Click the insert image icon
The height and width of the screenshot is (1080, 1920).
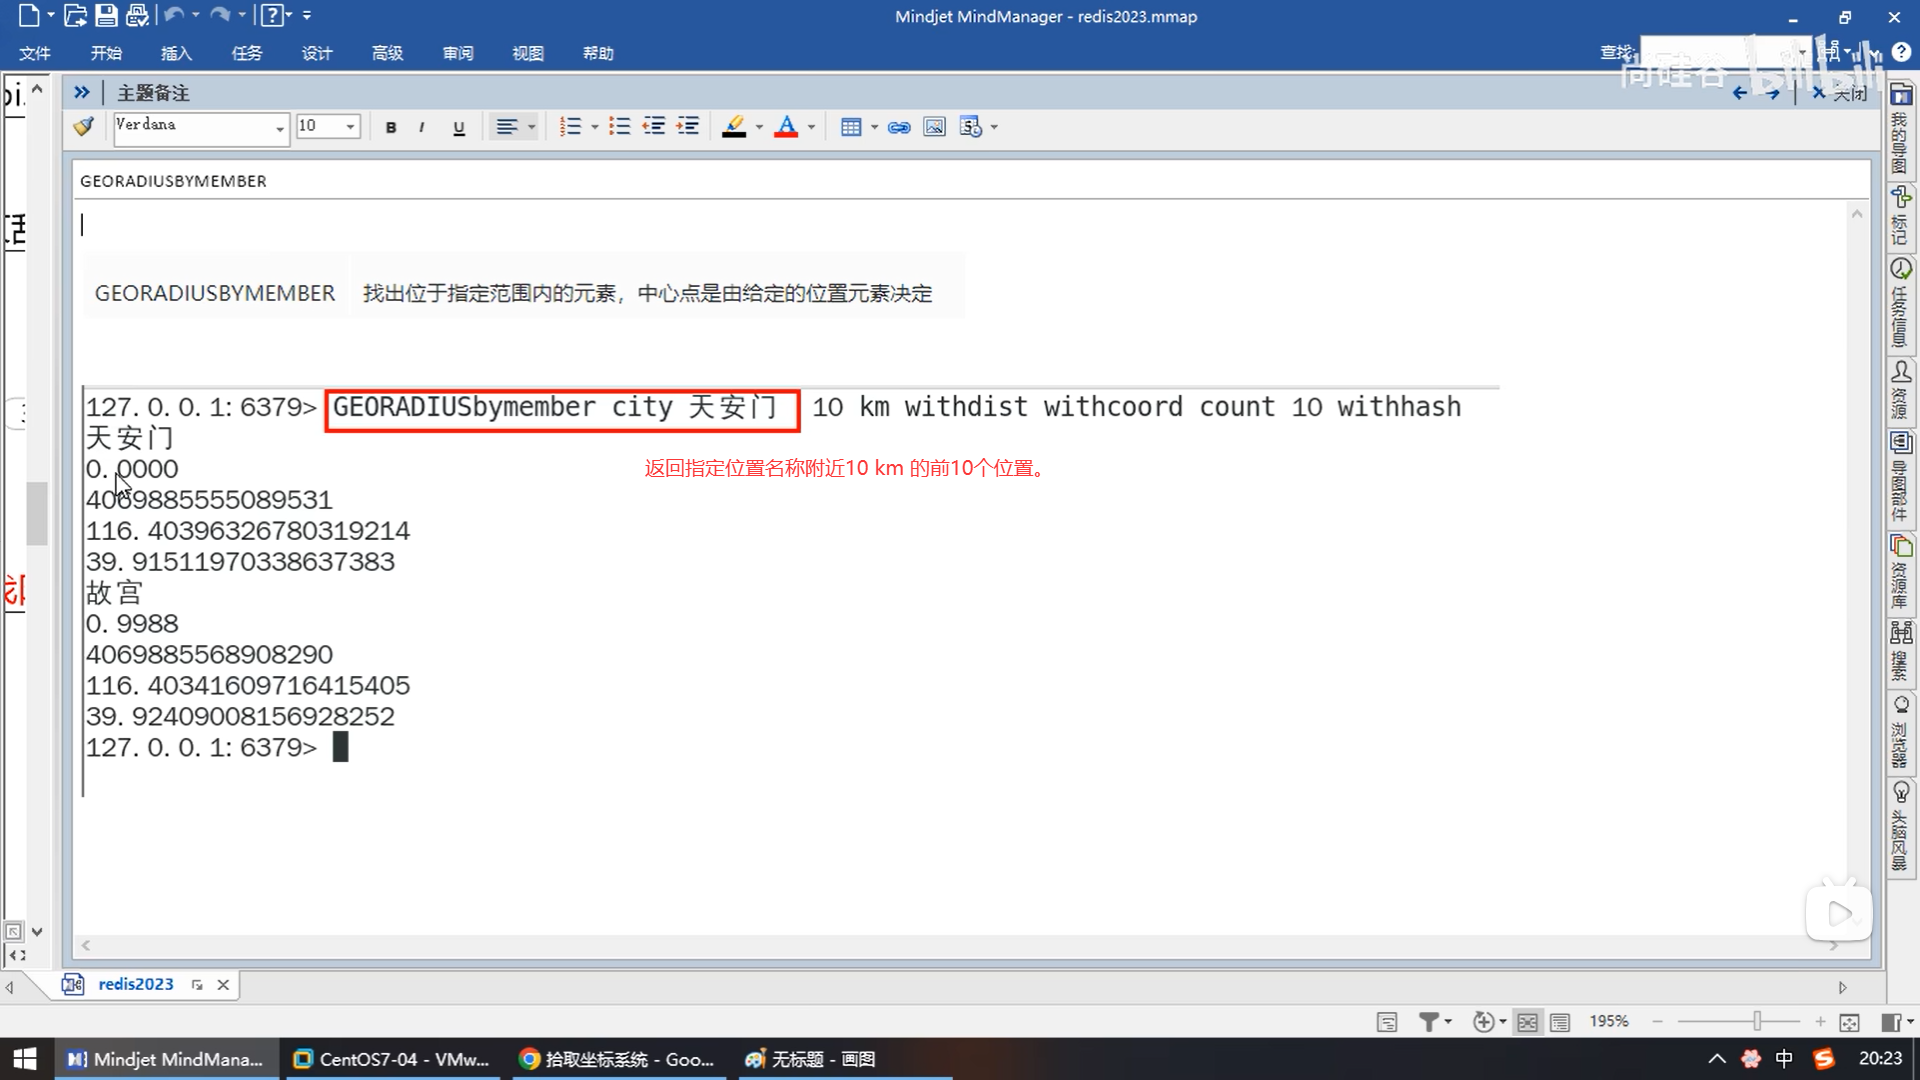[x=934, y=127]
